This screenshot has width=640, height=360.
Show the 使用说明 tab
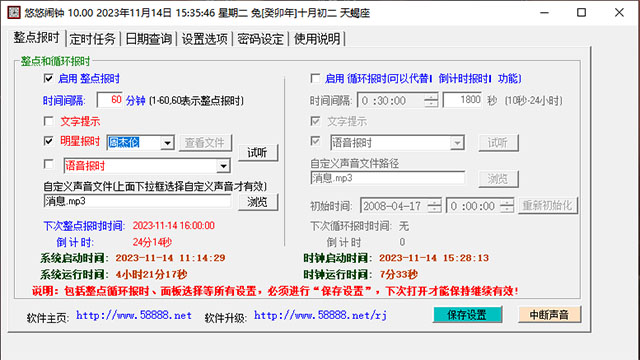coord(317,39)
